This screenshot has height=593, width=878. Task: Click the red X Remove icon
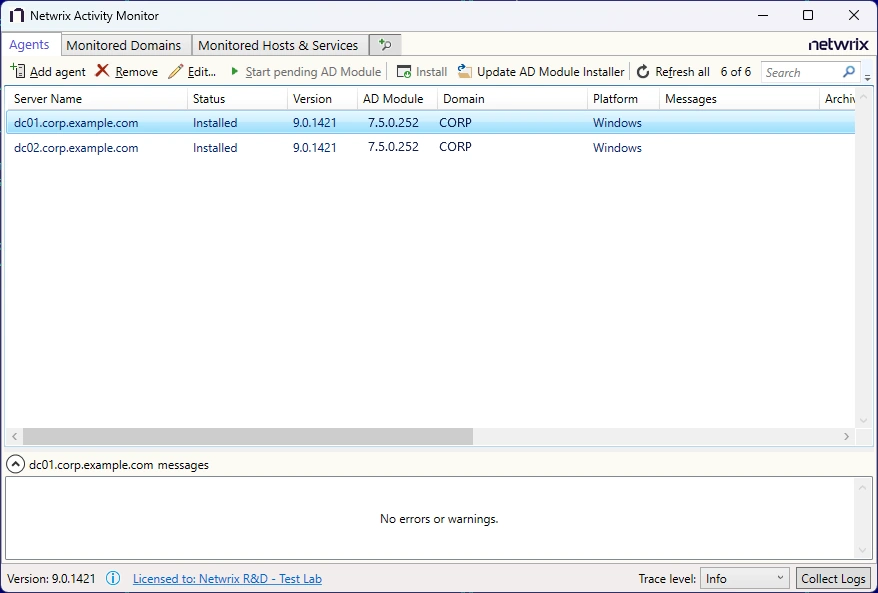102,72
